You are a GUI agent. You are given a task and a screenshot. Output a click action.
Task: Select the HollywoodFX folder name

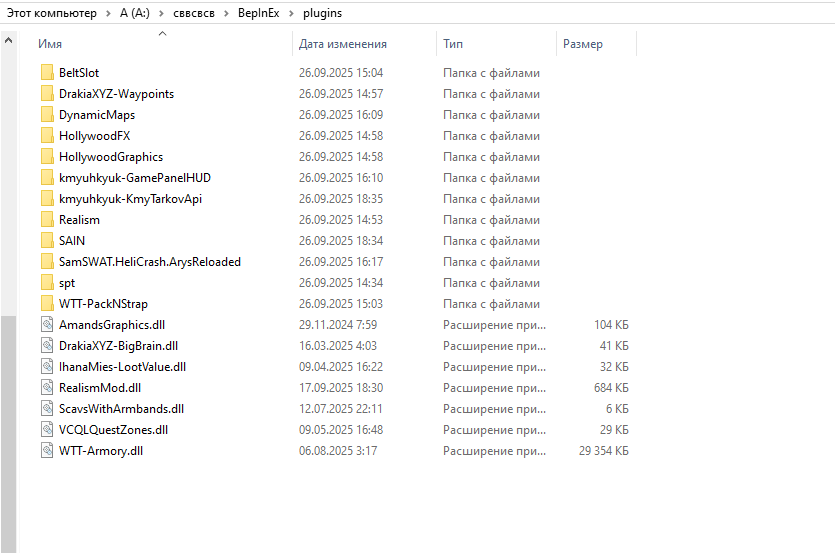(x=94, y=136)
